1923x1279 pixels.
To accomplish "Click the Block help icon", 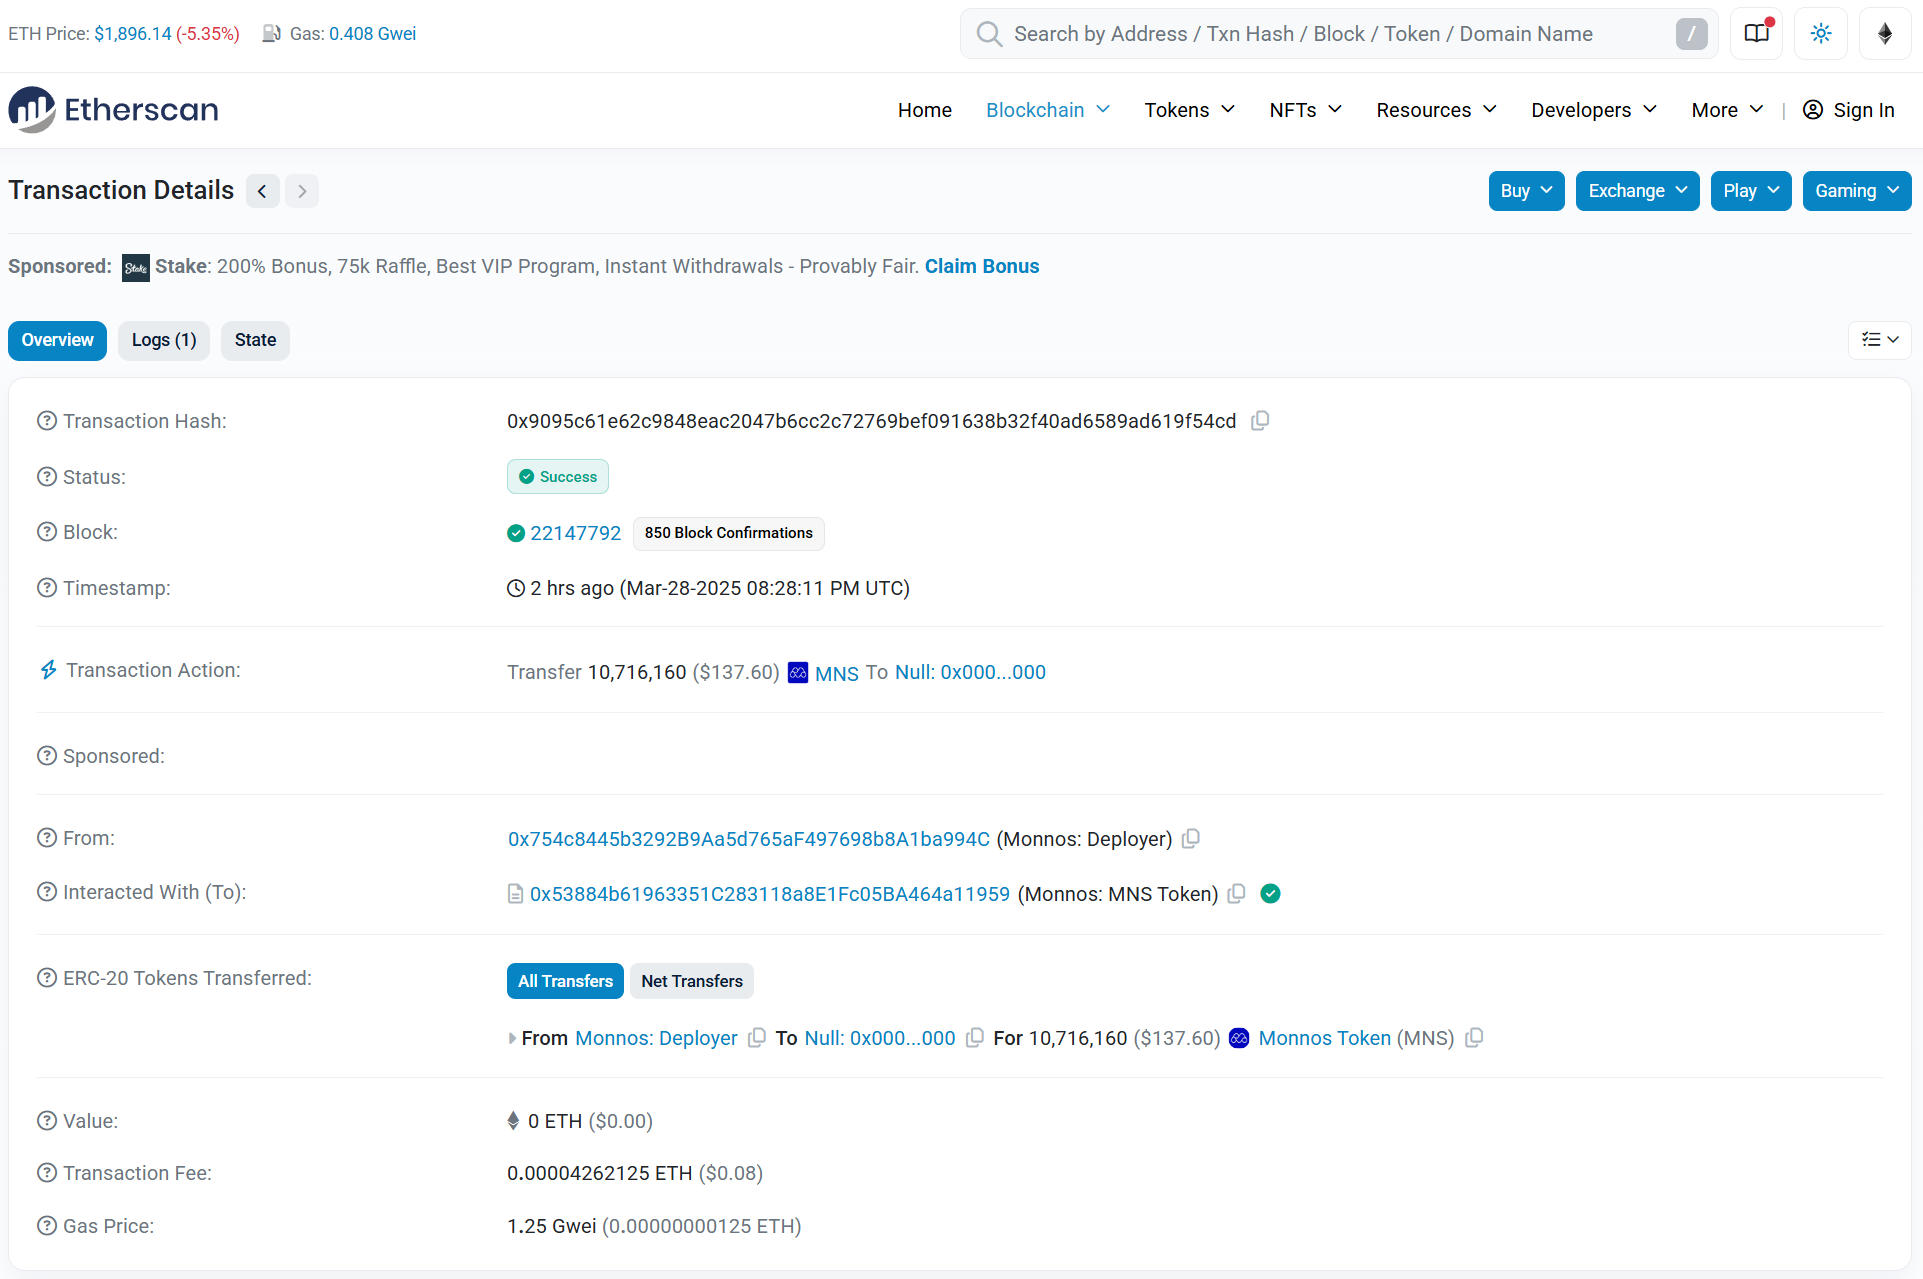I will click(47, 532).
